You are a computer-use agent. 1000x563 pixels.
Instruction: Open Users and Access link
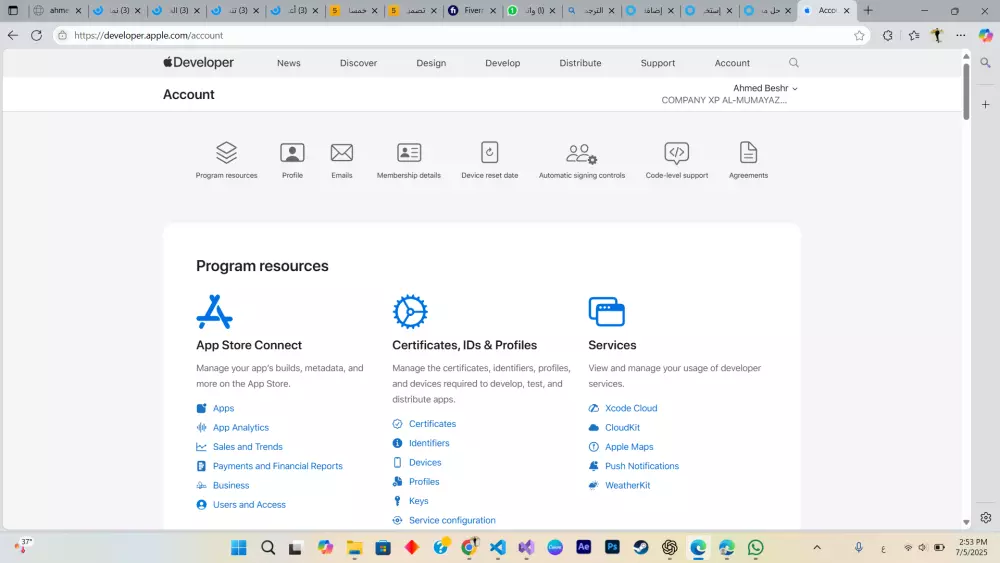(x=249, y=504)
